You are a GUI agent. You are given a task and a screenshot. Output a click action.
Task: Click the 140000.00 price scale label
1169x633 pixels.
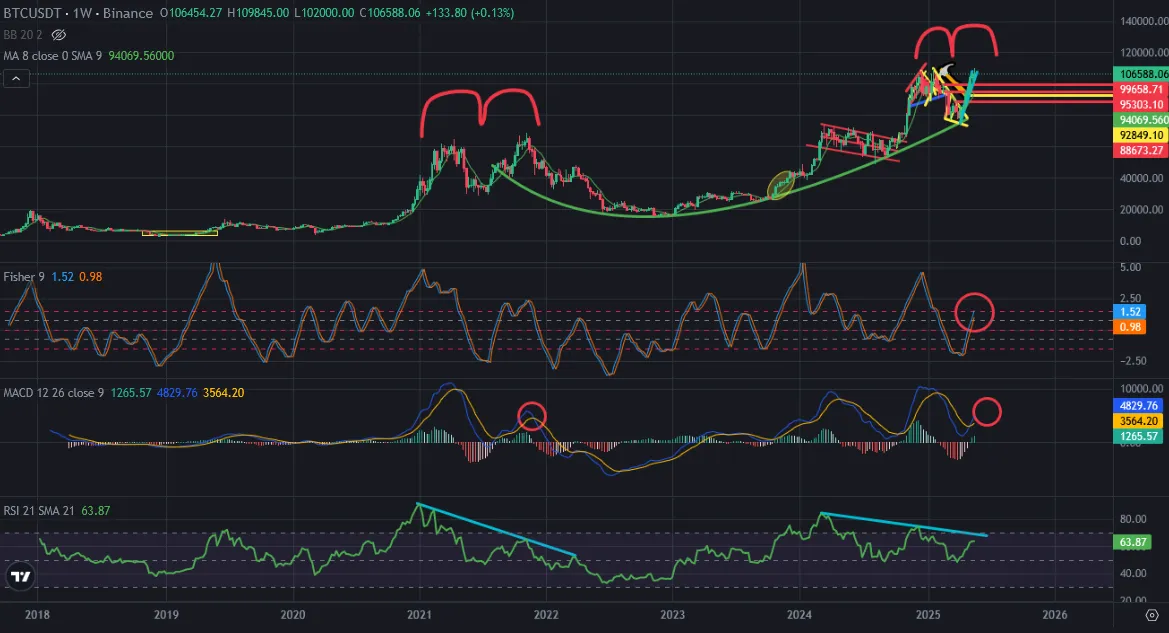[x=1143, y=22]
